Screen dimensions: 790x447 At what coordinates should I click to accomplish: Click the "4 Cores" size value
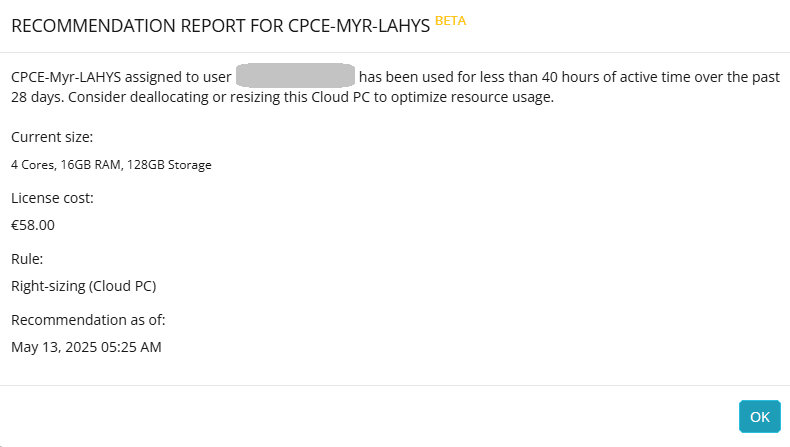click(x=30, y=165)
